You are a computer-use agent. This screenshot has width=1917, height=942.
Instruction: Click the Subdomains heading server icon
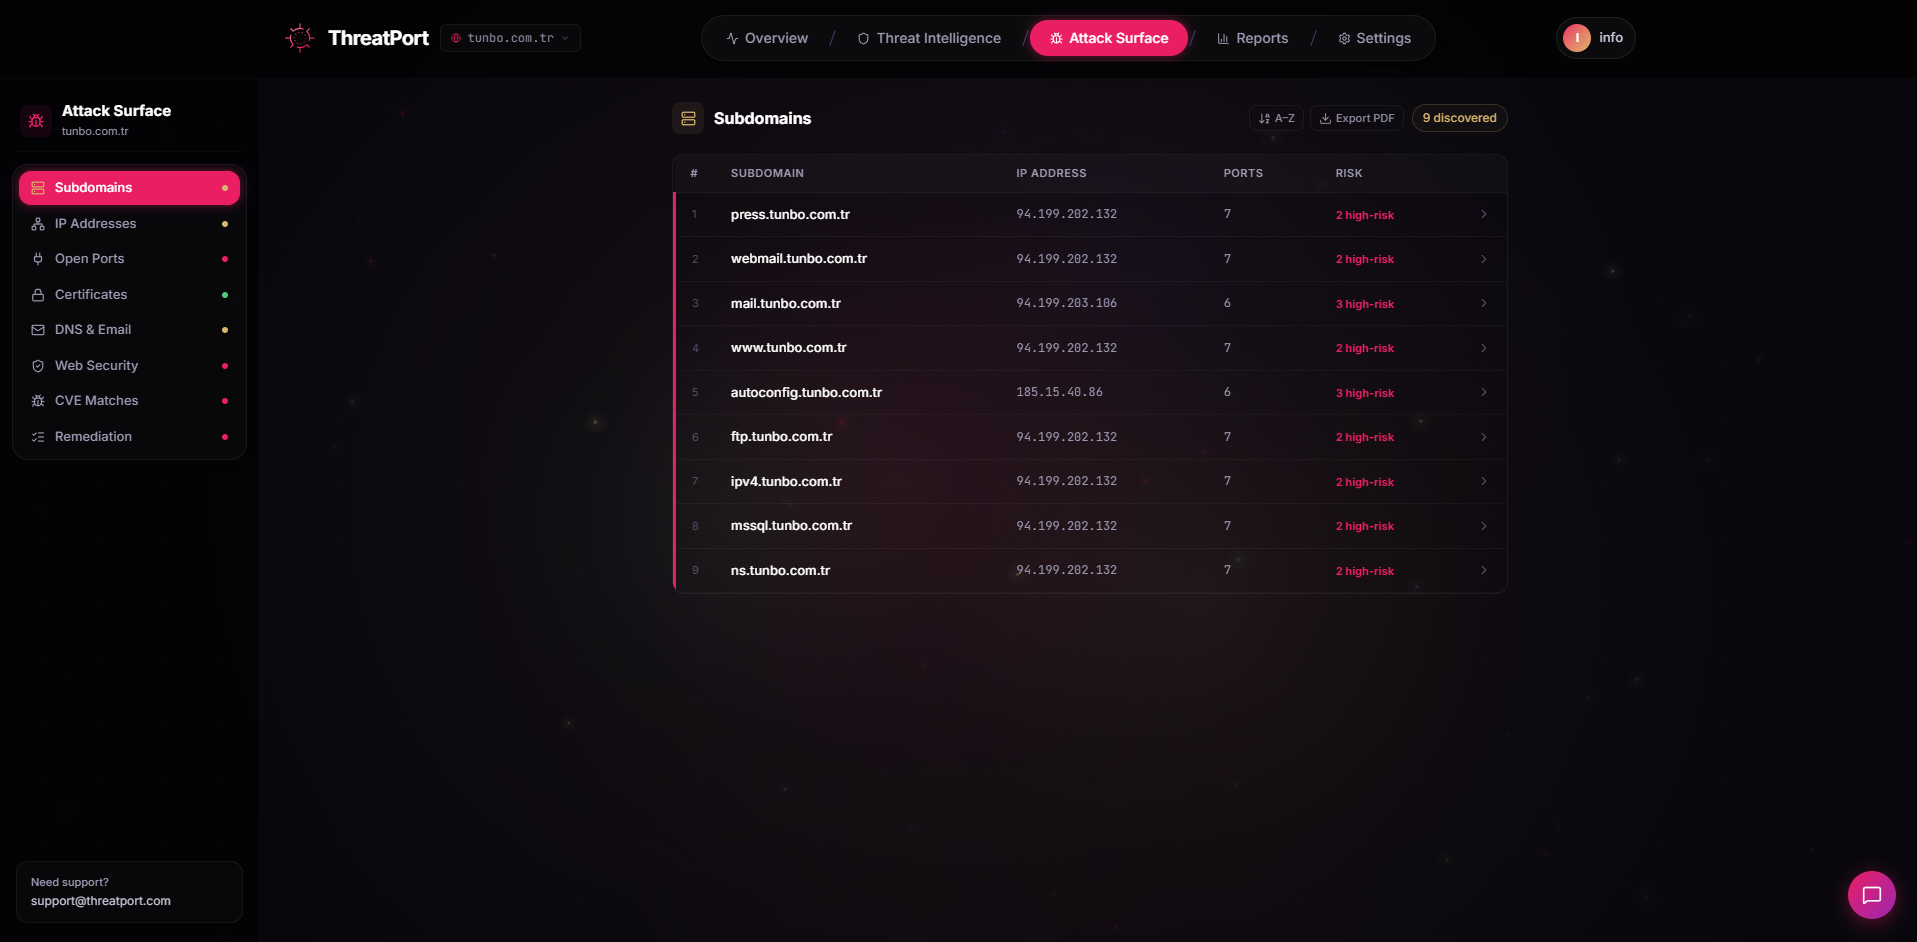688,118
